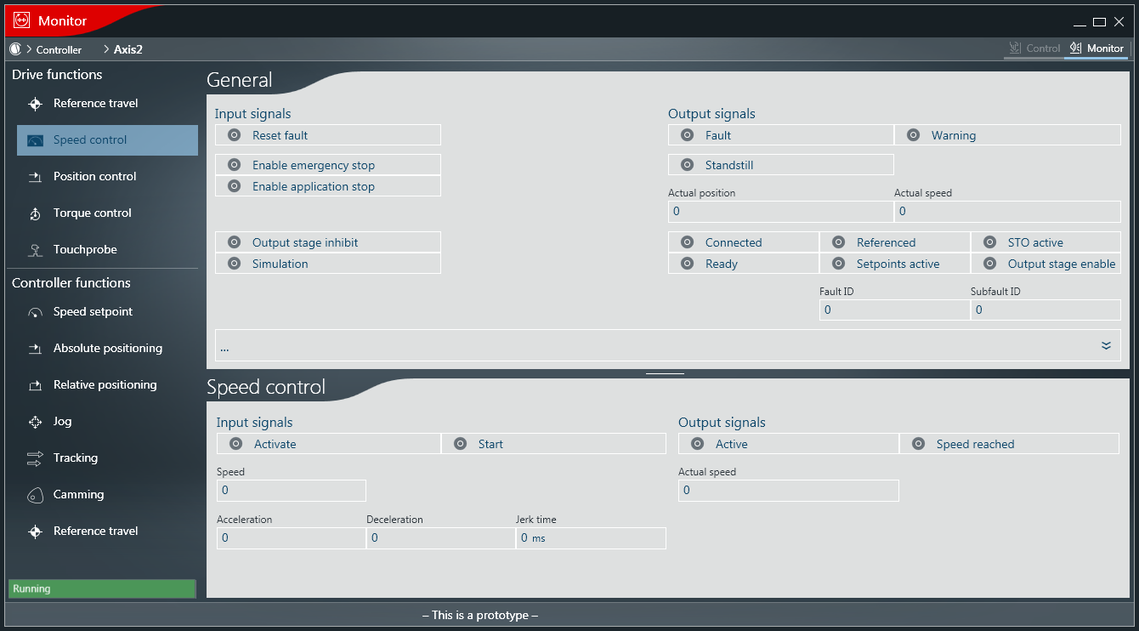
Task: Expand the Controller breadcrumb arrow
Action: [x=30, y=49]
